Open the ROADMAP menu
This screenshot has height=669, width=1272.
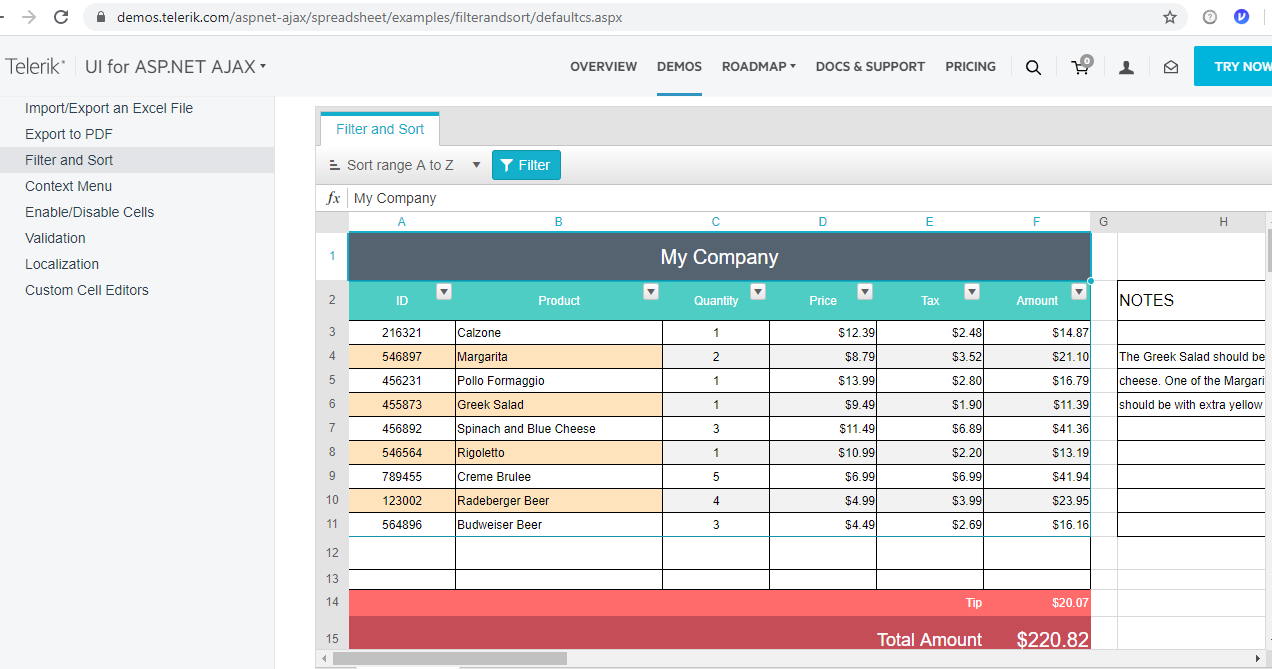(759, 67)
